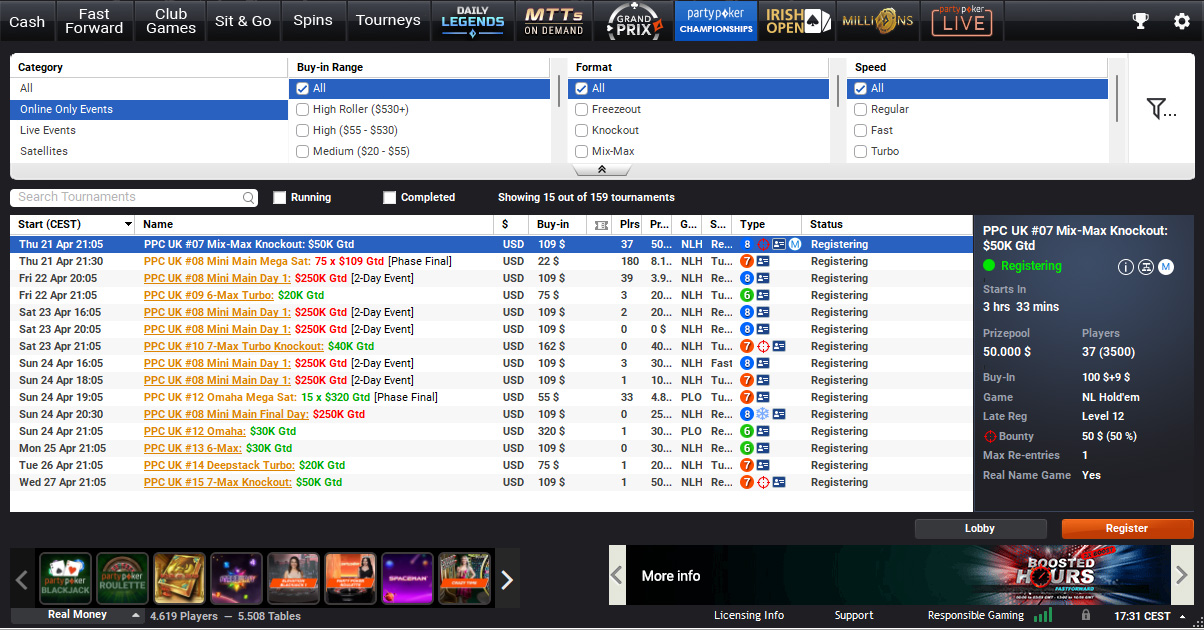Click the trophy leaderboard icon
The height and width of the screenshot is (630, 1204).
point(1140,21)
